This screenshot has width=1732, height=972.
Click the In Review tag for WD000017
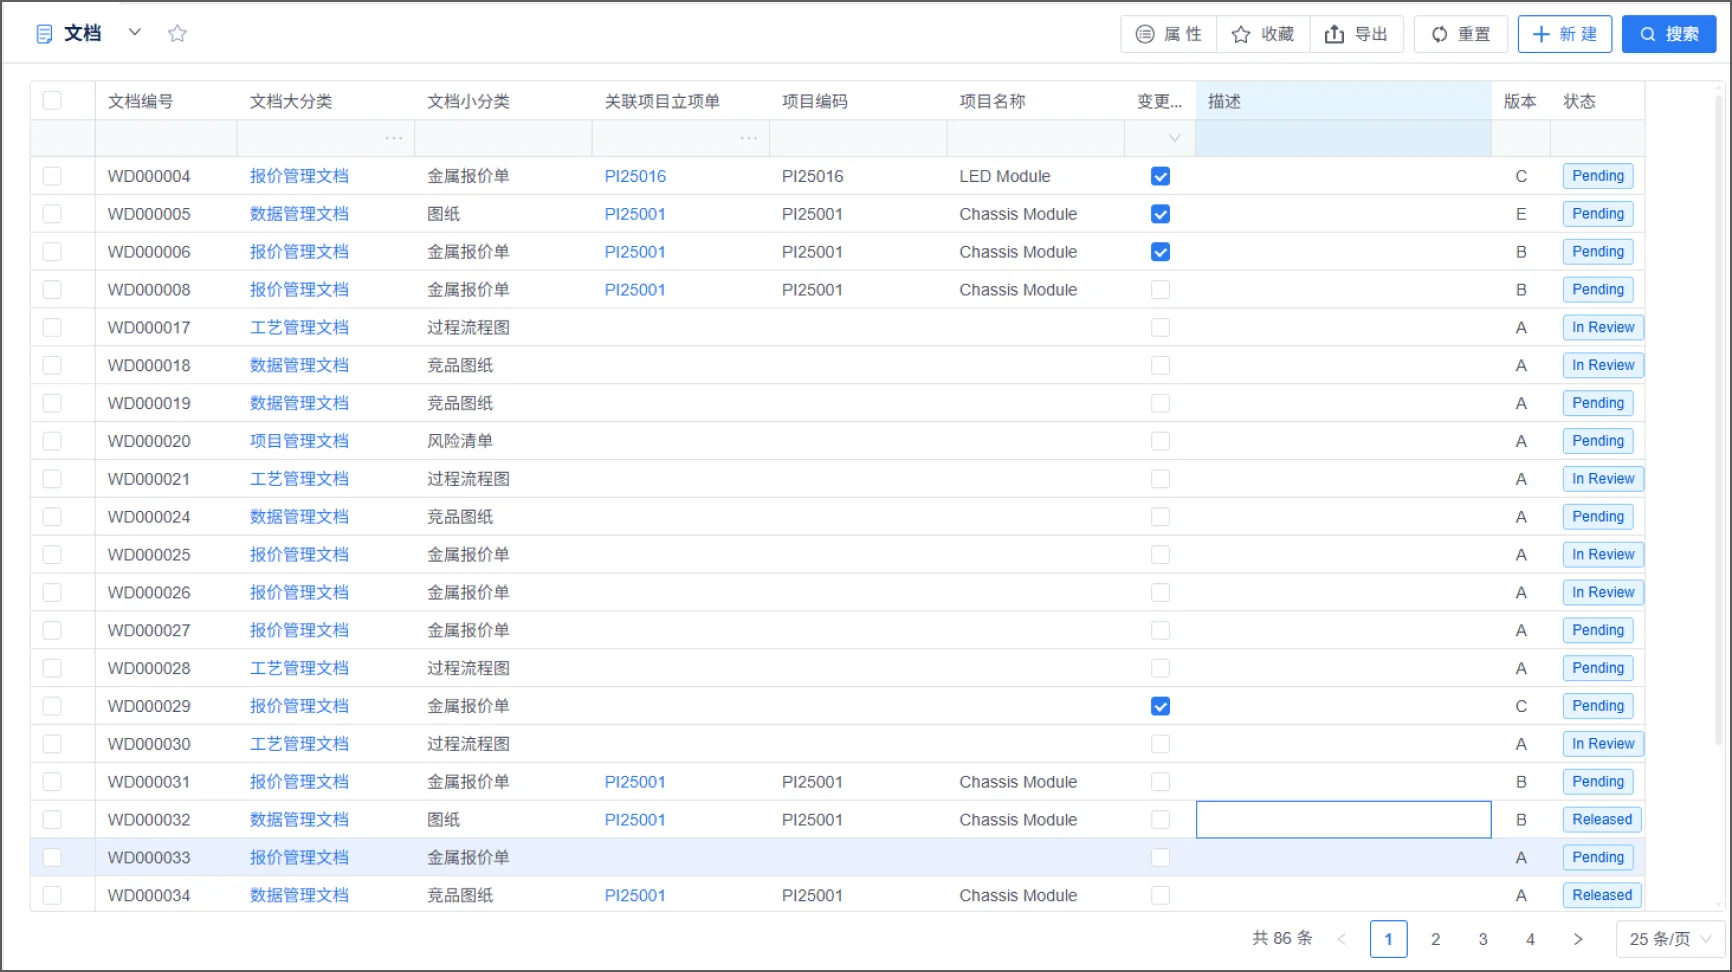point(1603,328)
